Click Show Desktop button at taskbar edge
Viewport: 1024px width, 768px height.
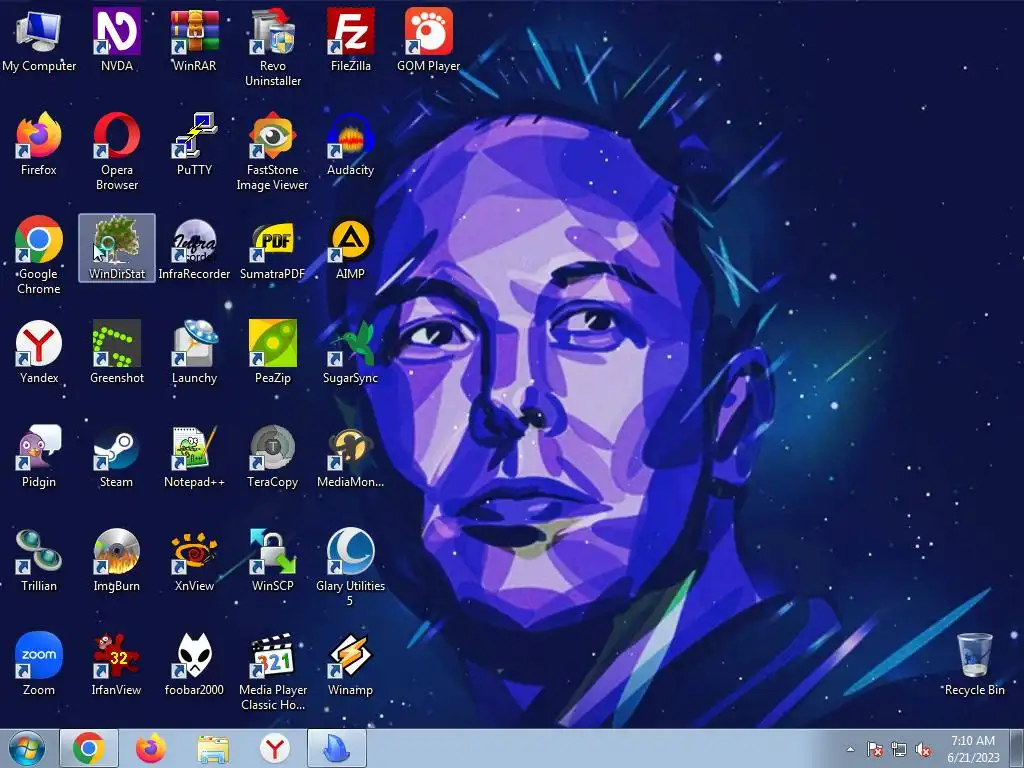(1017, 748)
